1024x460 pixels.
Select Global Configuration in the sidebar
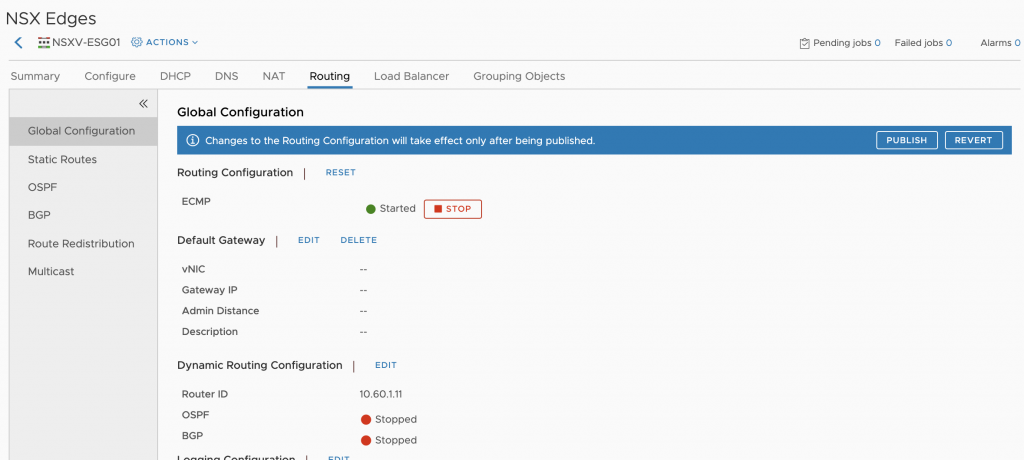pos(83,131)
